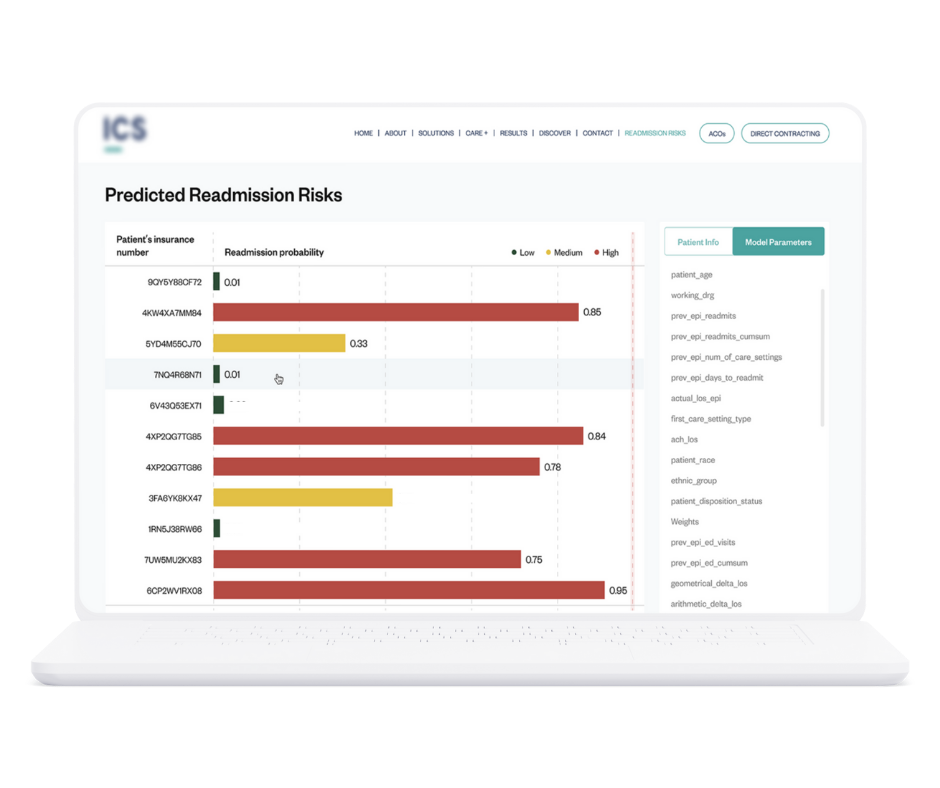Switch to the Patient Info tab
The height and width of the screenshot is (788, 940).
point(698,242)
